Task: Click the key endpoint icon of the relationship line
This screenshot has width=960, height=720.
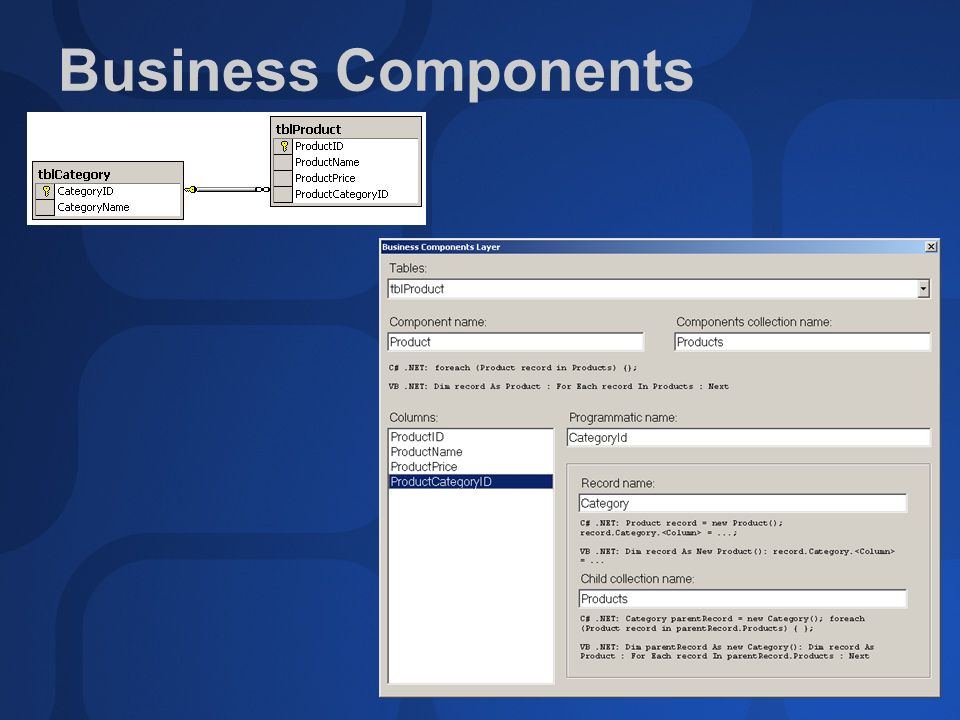Action: point(190,189)
